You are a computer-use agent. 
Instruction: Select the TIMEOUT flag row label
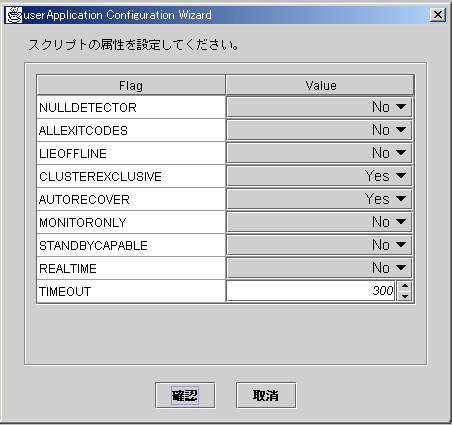pos(65,292)
